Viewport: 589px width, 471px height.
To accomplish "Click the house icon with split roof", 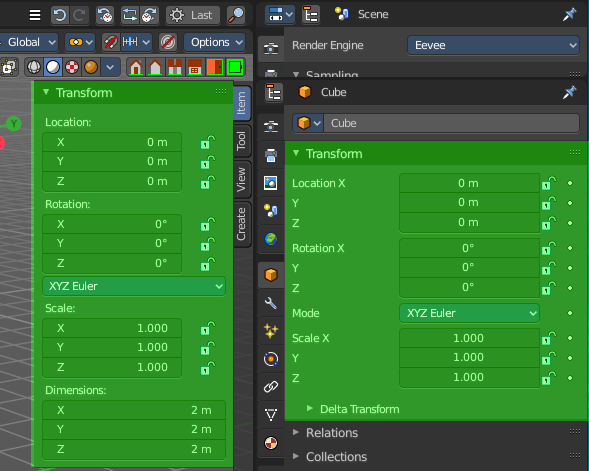I will pyautogui.click(x=175, y=68).
